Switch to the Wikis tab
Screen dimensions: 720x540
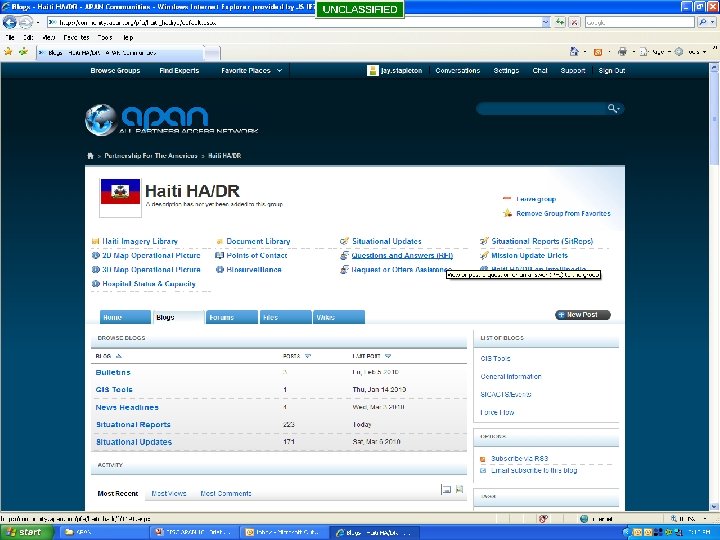coord(339,317)
